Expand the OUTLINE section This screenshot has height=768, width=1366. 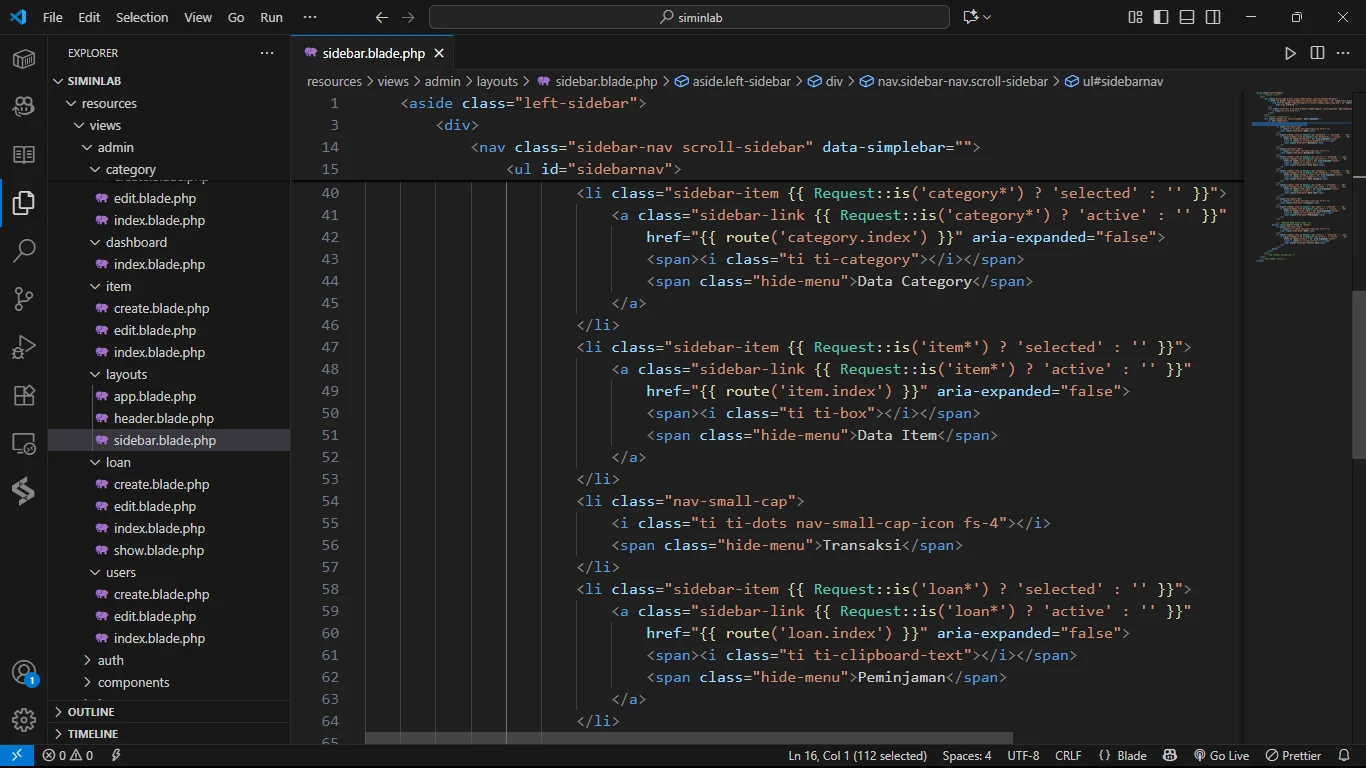click(91, 712)
